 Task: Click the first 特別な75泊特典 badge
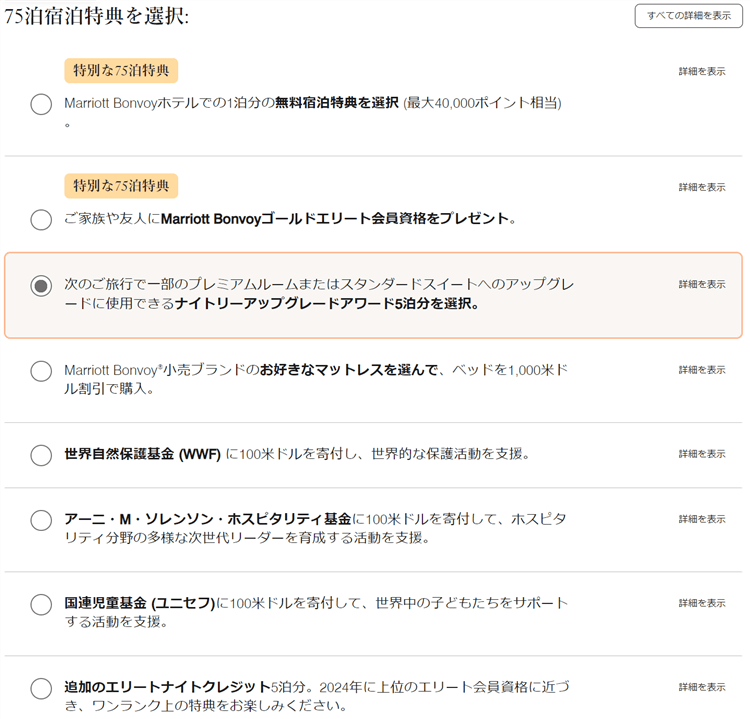point(121,70)
